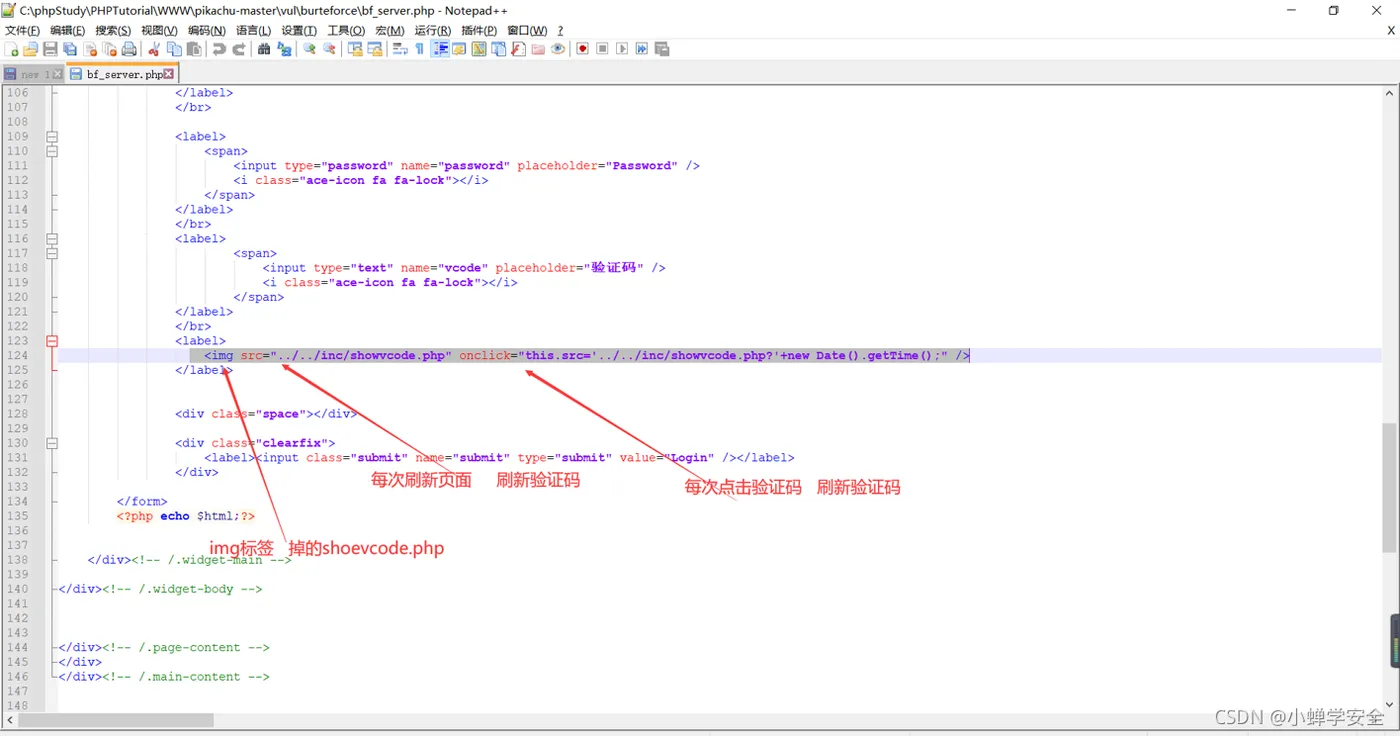Open the 搜索(S) menu
The height and width of the screenshot is (736, 1400).
tap(113, 30)
